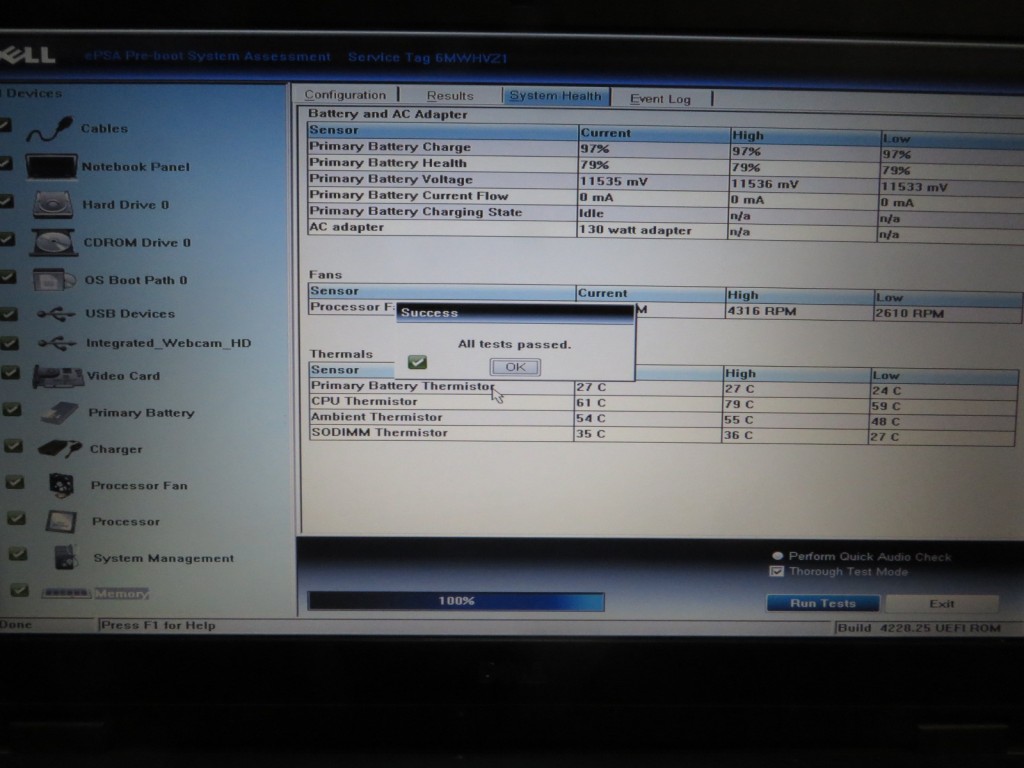Screen dimensions: 1024x768
Task: Click the Exit button
Action: 941,604
